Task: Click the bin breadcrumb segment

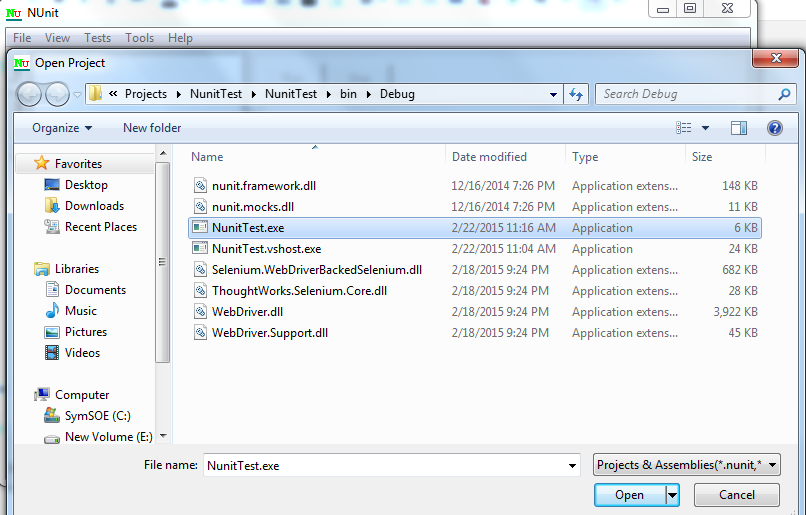Action: tap(348, 94)
